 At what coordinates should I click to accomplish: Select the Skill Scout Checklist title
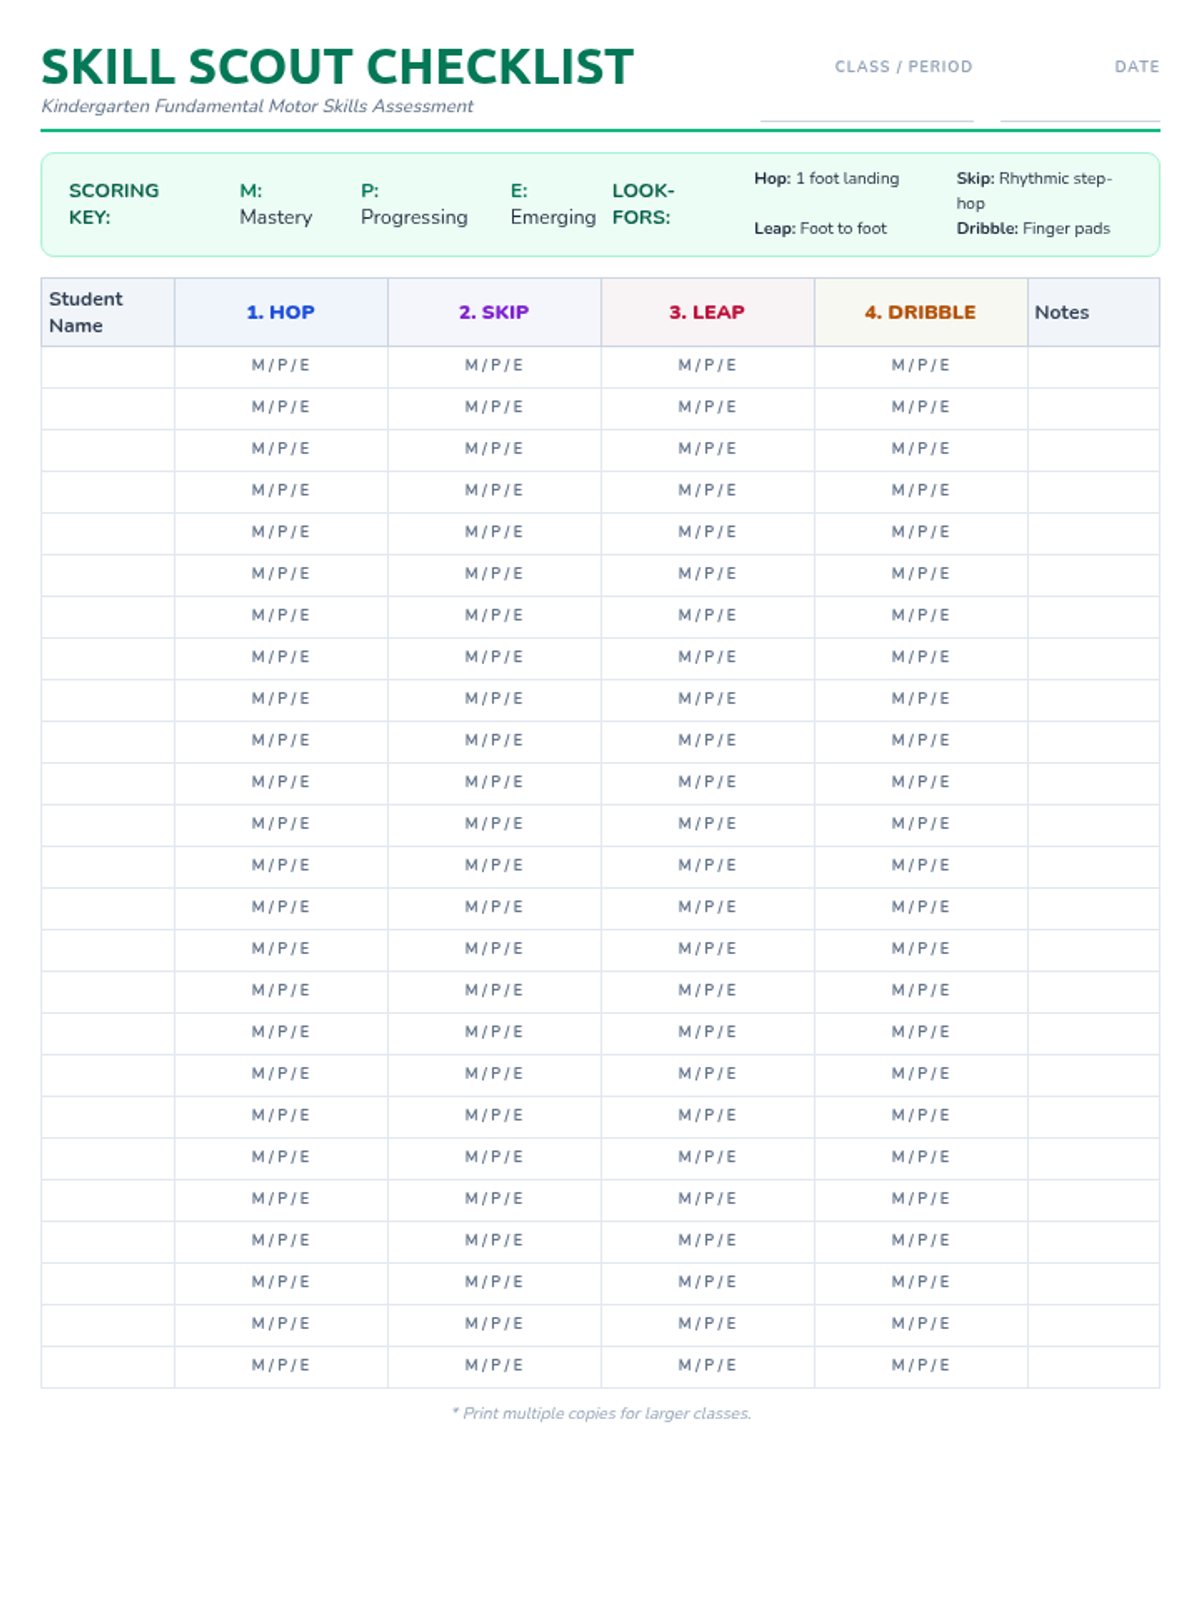tap(337, 67)
